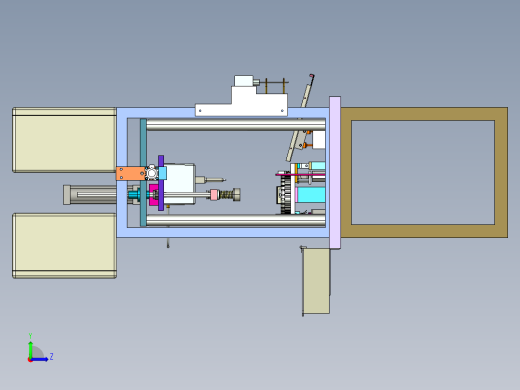Select the upper-left beige box
The width and height of the screenshot is (520, 390).
64,140
